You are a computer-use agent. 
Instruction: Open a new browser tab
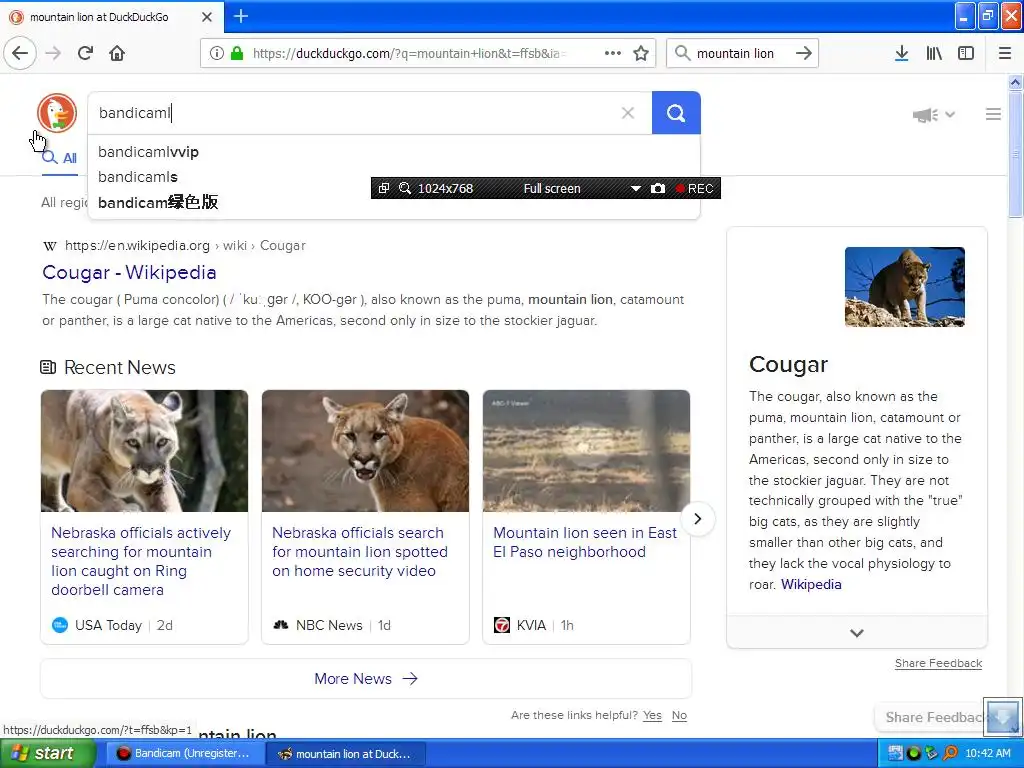click(240, 16)
